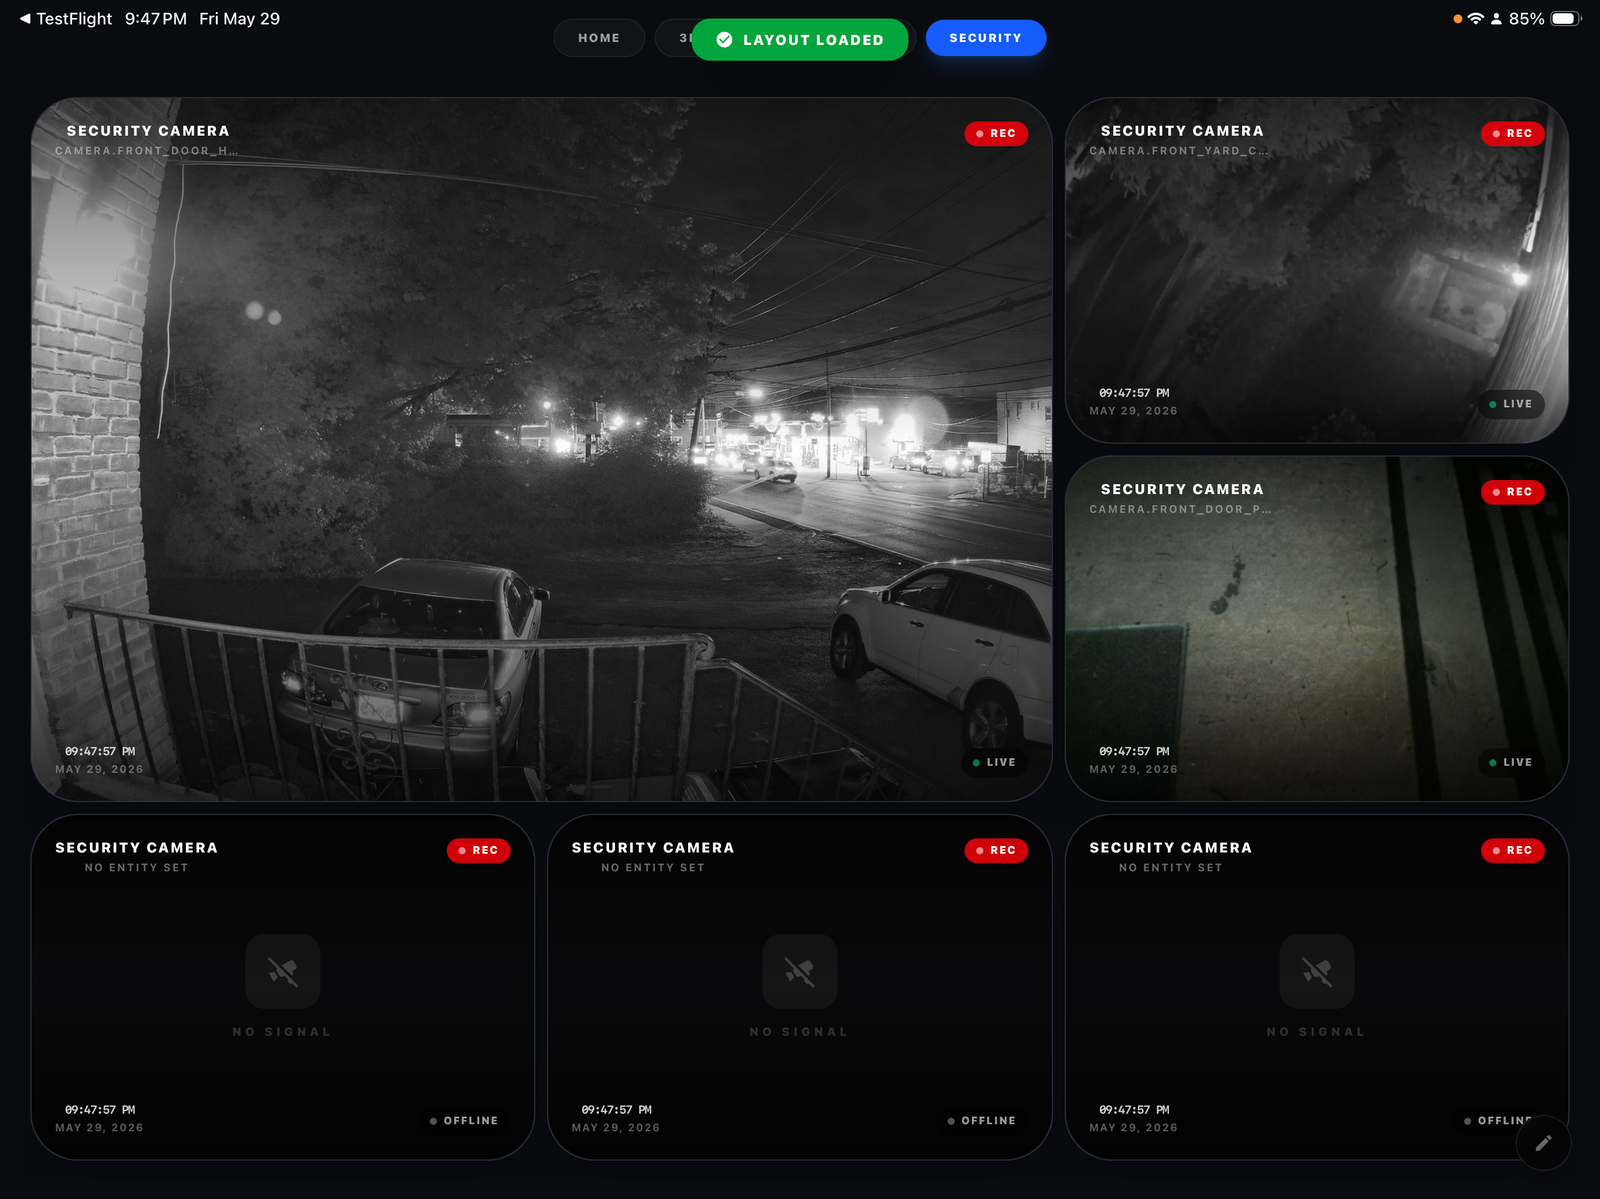Switch to the HOME tab
Viewport: 1600px width, 1199px height.
tap(599, 38)
